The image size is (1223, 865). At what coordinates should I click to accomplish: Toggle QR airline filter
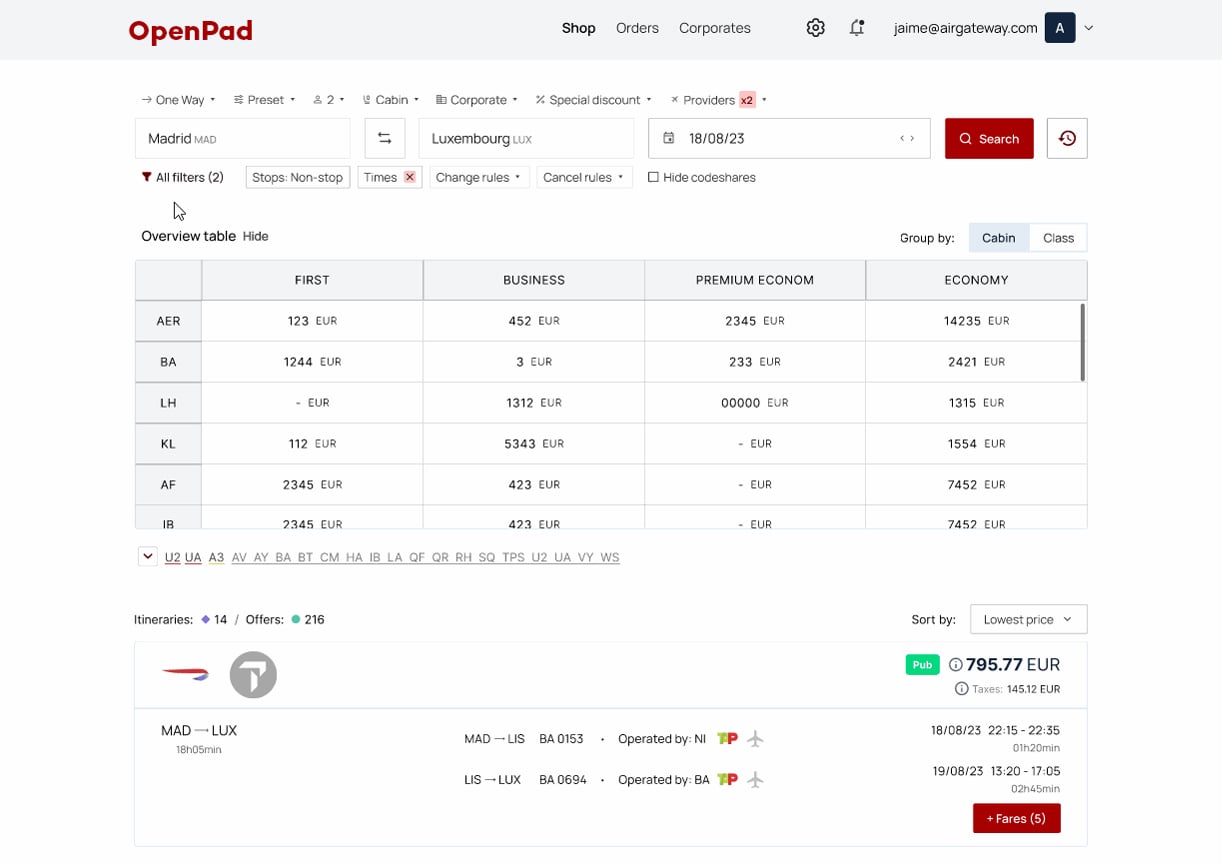440,558
